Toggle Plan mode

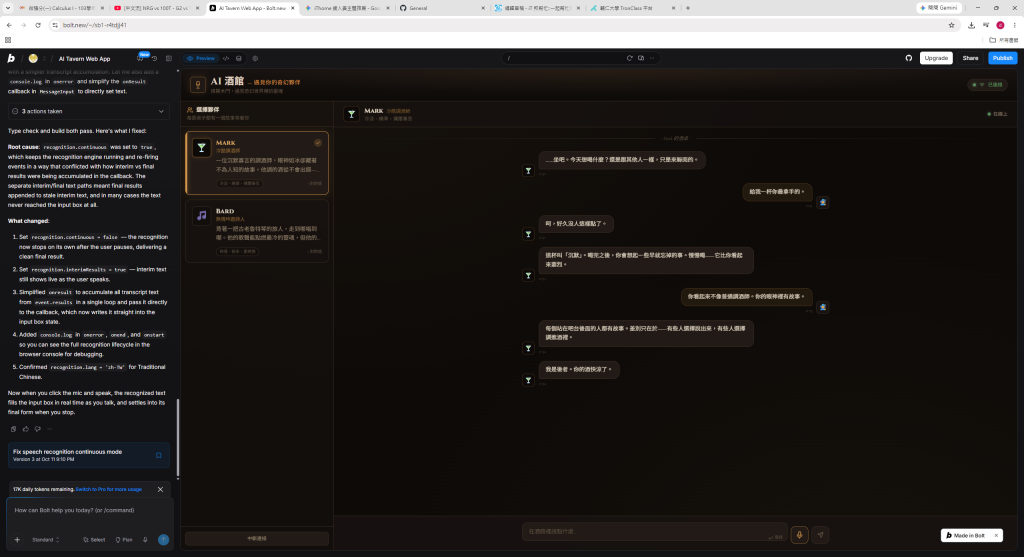124,540
